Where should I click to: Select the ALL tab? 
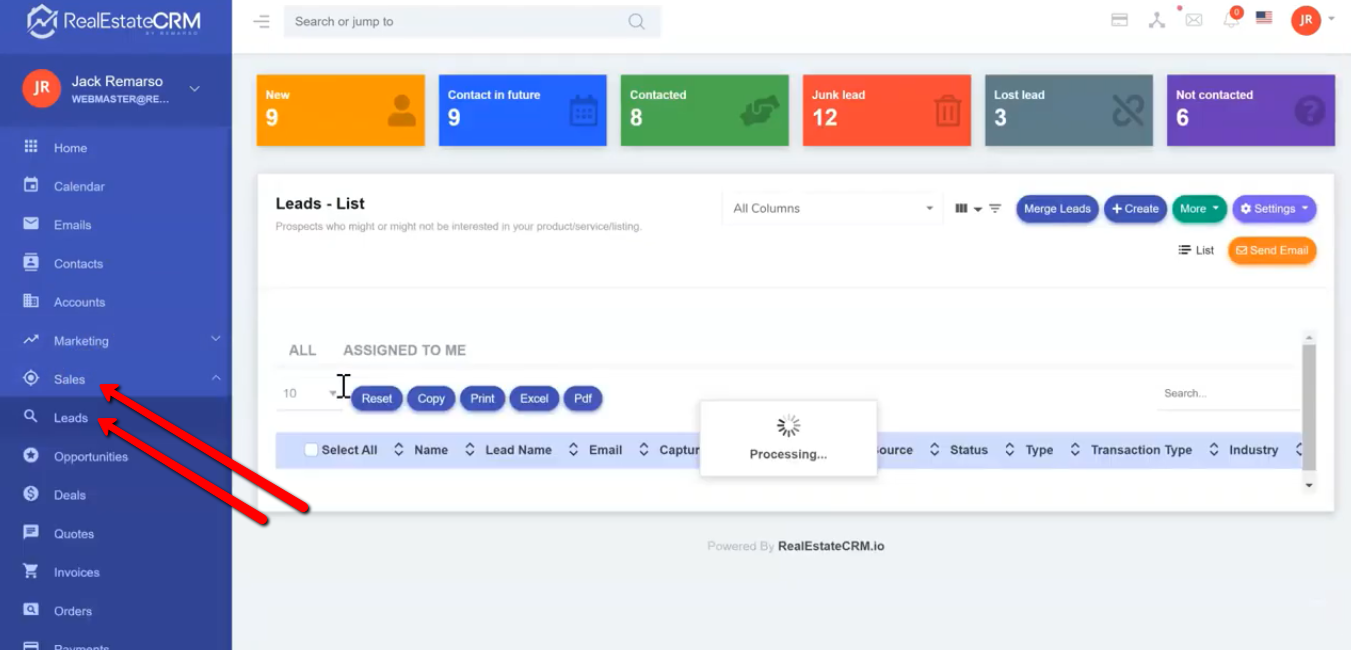(302, 350)
